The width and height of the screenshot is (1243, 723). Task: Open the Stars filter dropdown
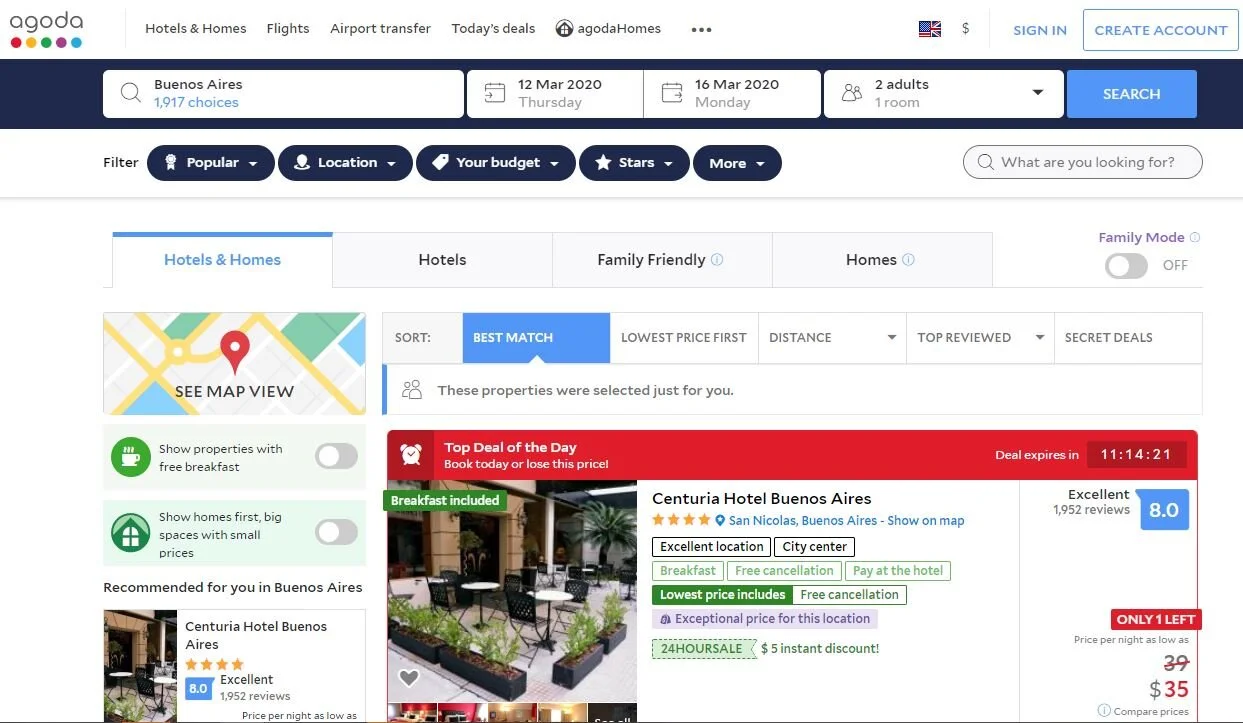pos(634,163)
